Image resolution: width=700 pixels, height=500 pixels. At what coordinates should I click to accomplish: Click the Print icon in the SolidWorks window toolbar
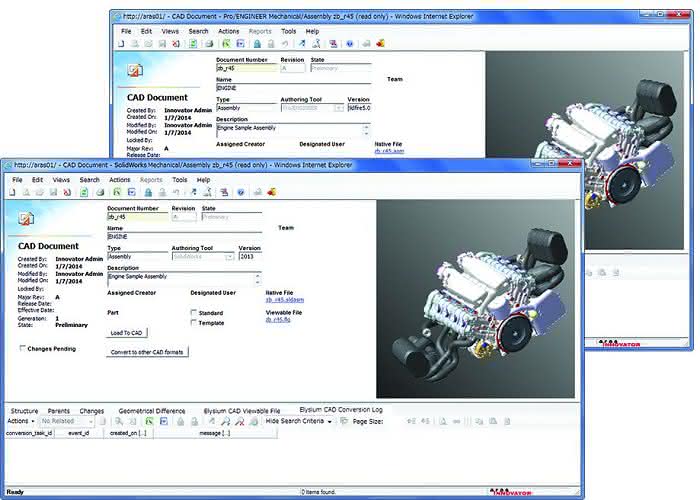(x=100, y=192)
